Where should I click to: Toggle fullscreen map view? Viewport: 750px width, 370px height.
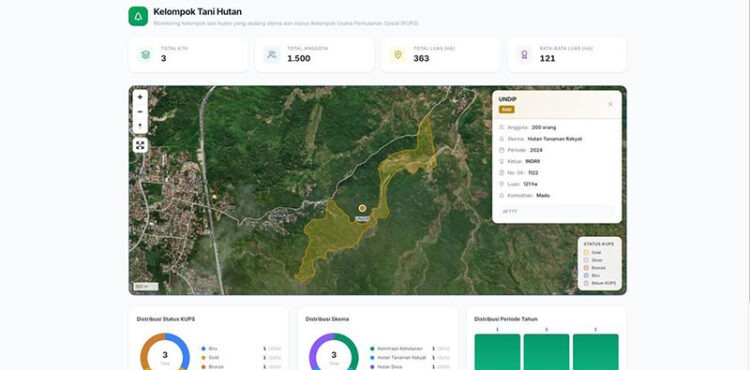pos(140,145)
